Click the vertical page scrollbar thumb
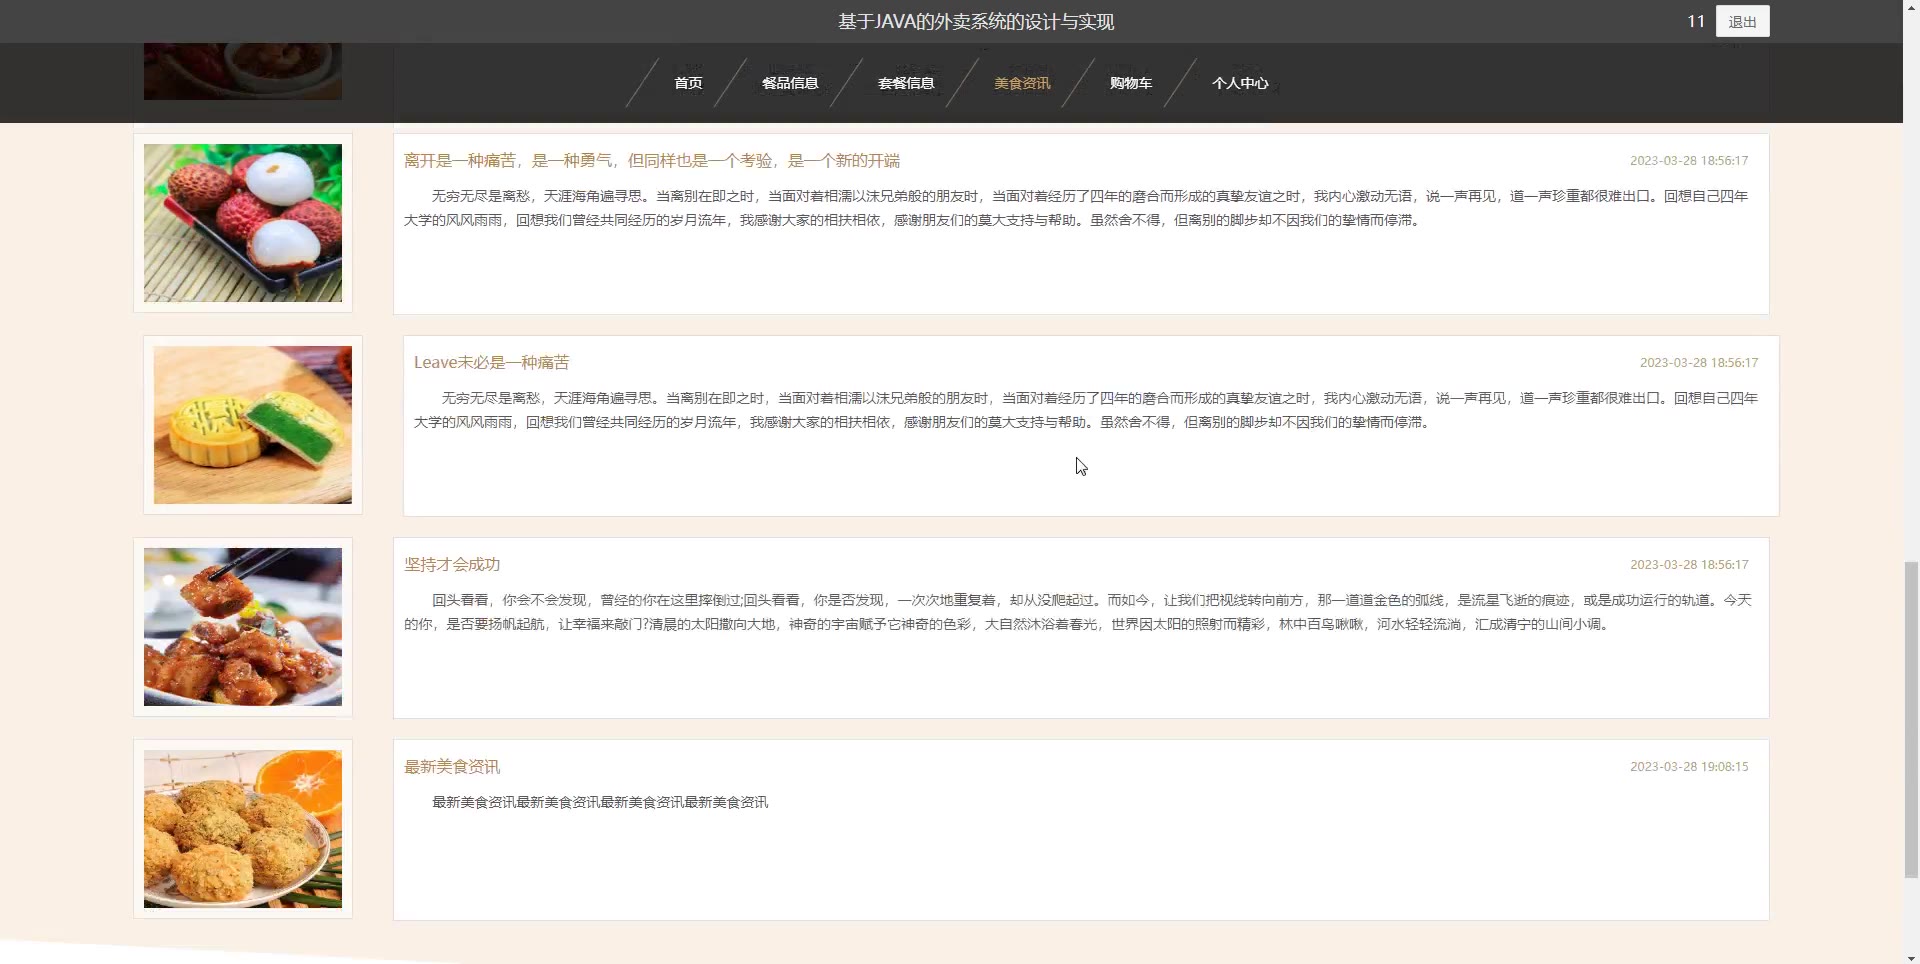The width and height of the screenshot is (1920, 964). coord(1911,720)
